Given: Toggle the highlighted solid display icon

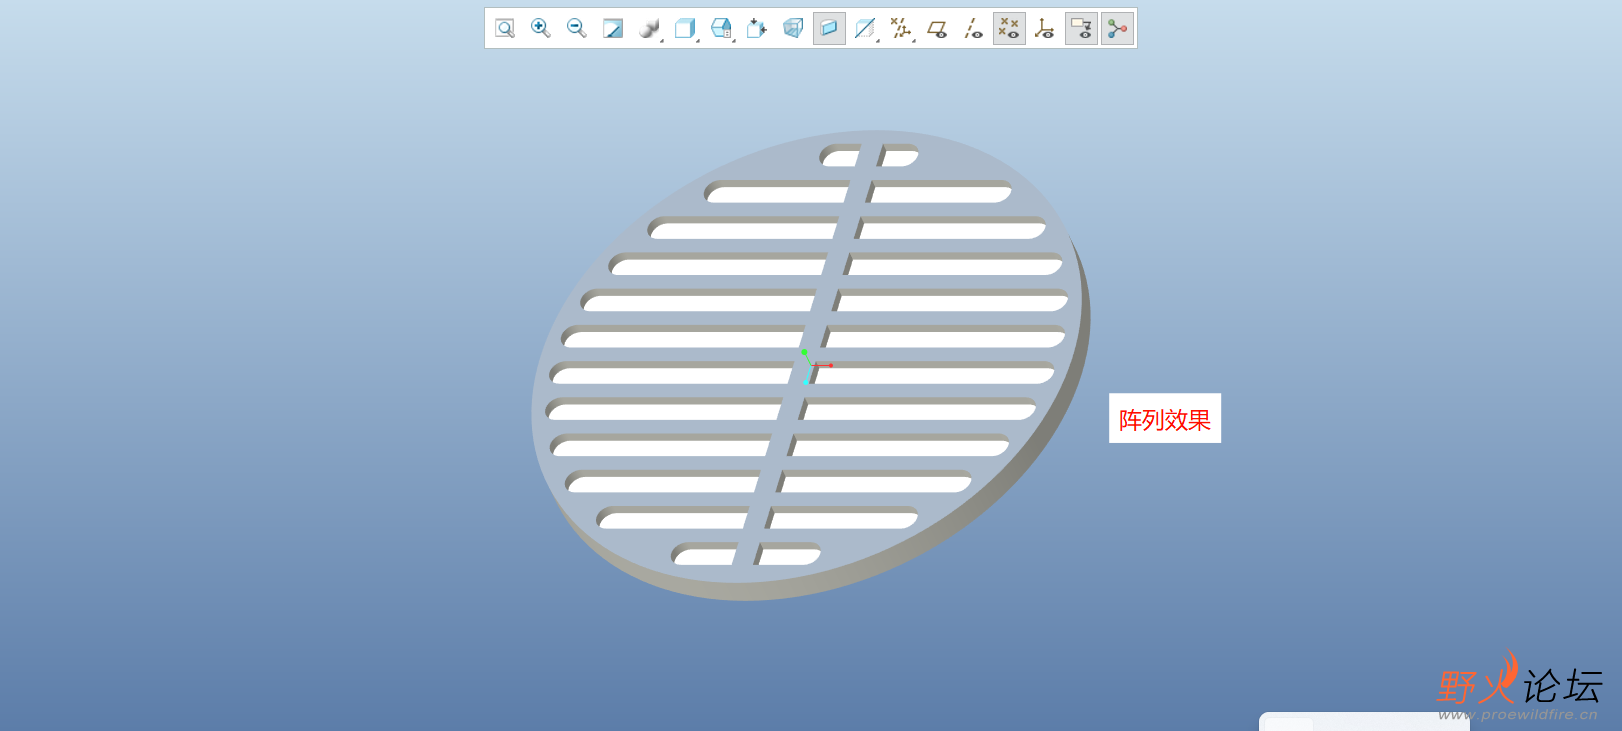Looking at the screenshot, I should coord(829,28).
